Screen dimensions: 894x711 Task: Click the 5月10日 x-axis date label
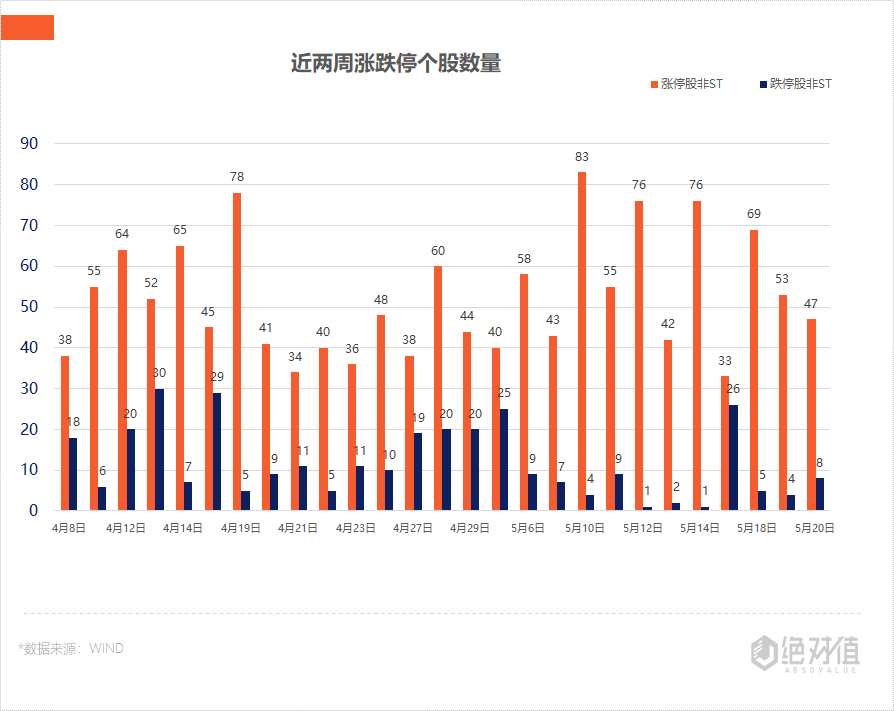pyautogui.click(x=585, y=527)
